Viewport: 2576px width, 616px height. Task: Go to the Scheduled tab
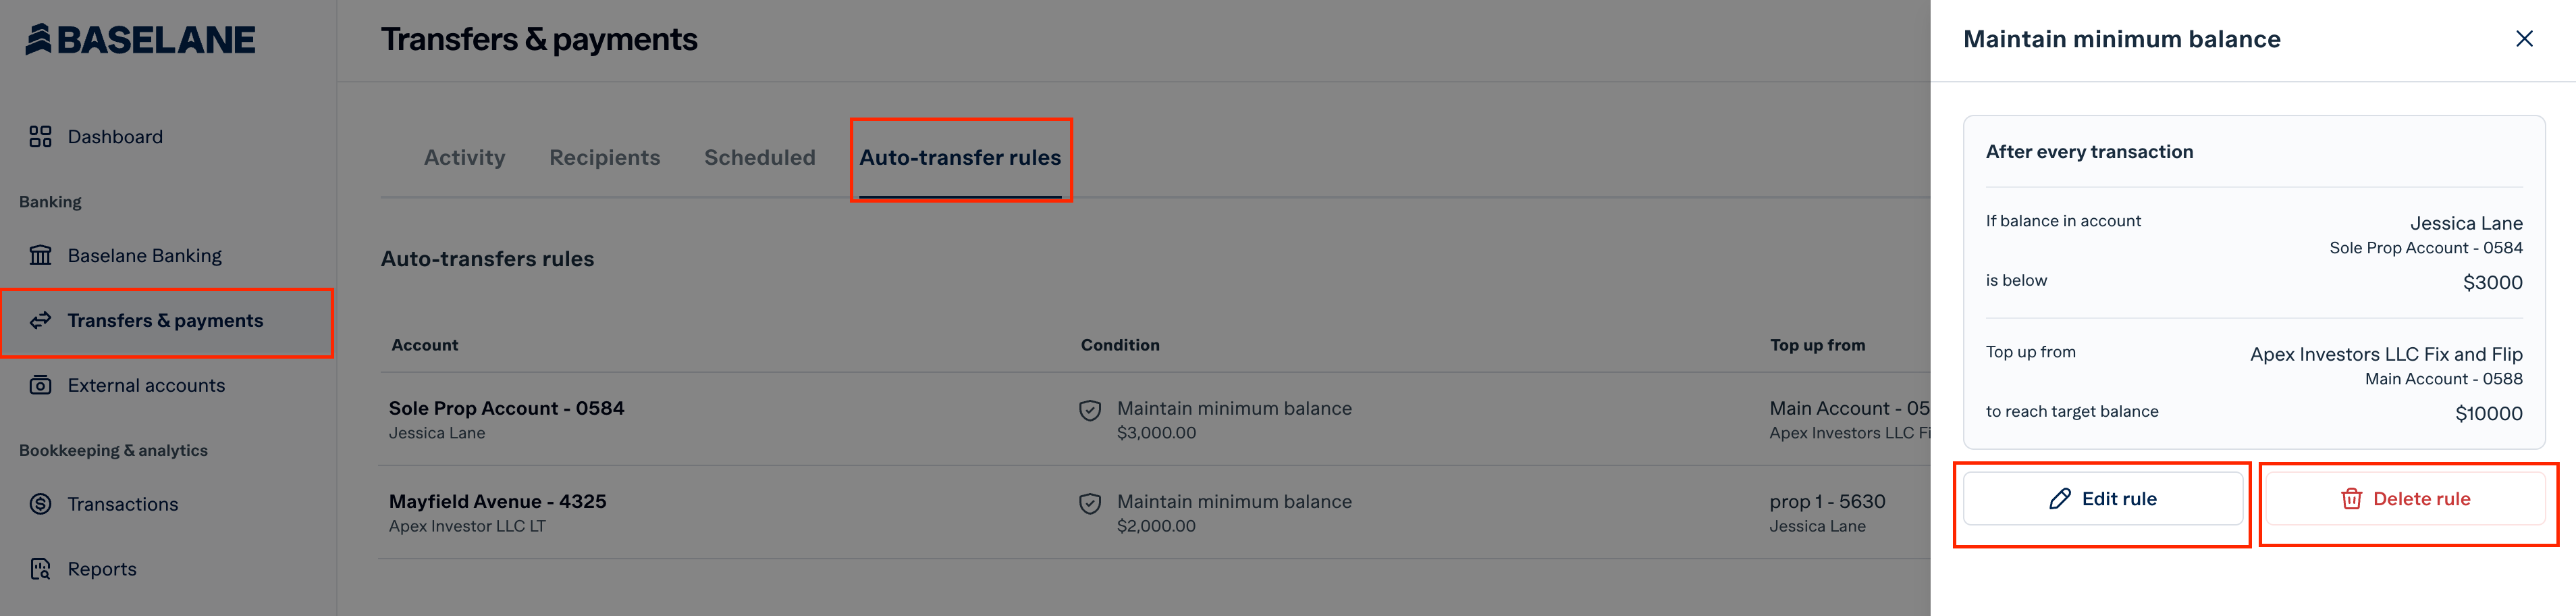(x=759, y=158)
